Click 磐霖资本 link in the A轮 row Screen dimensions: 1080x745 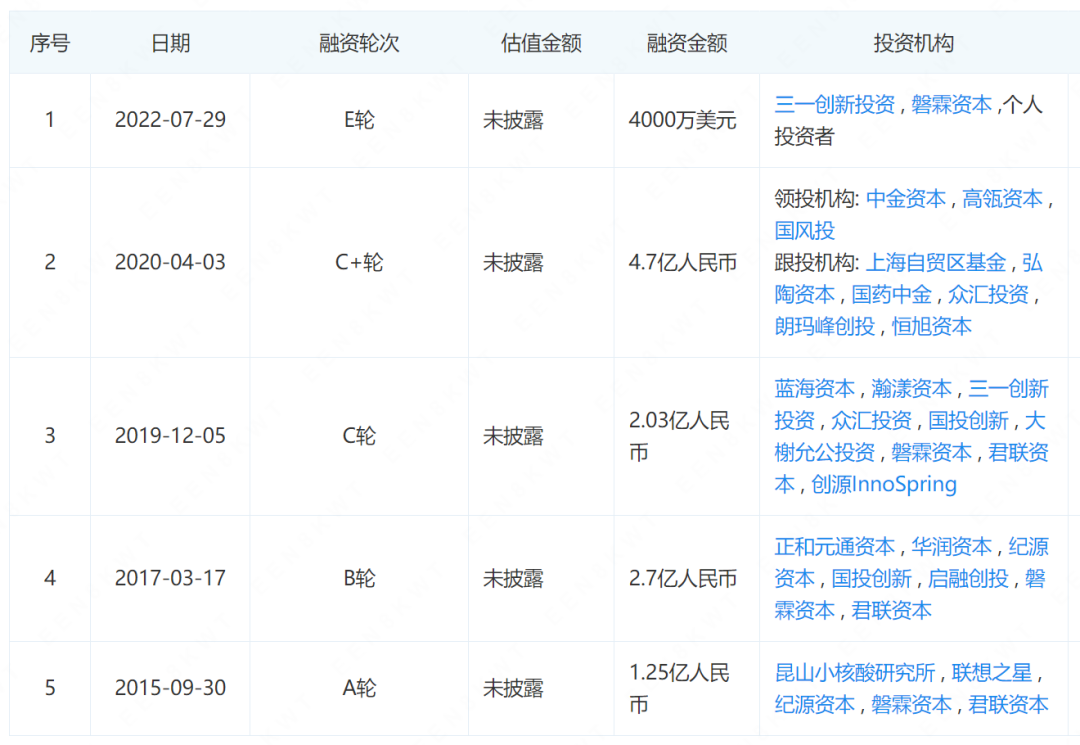tap(911, 704)
